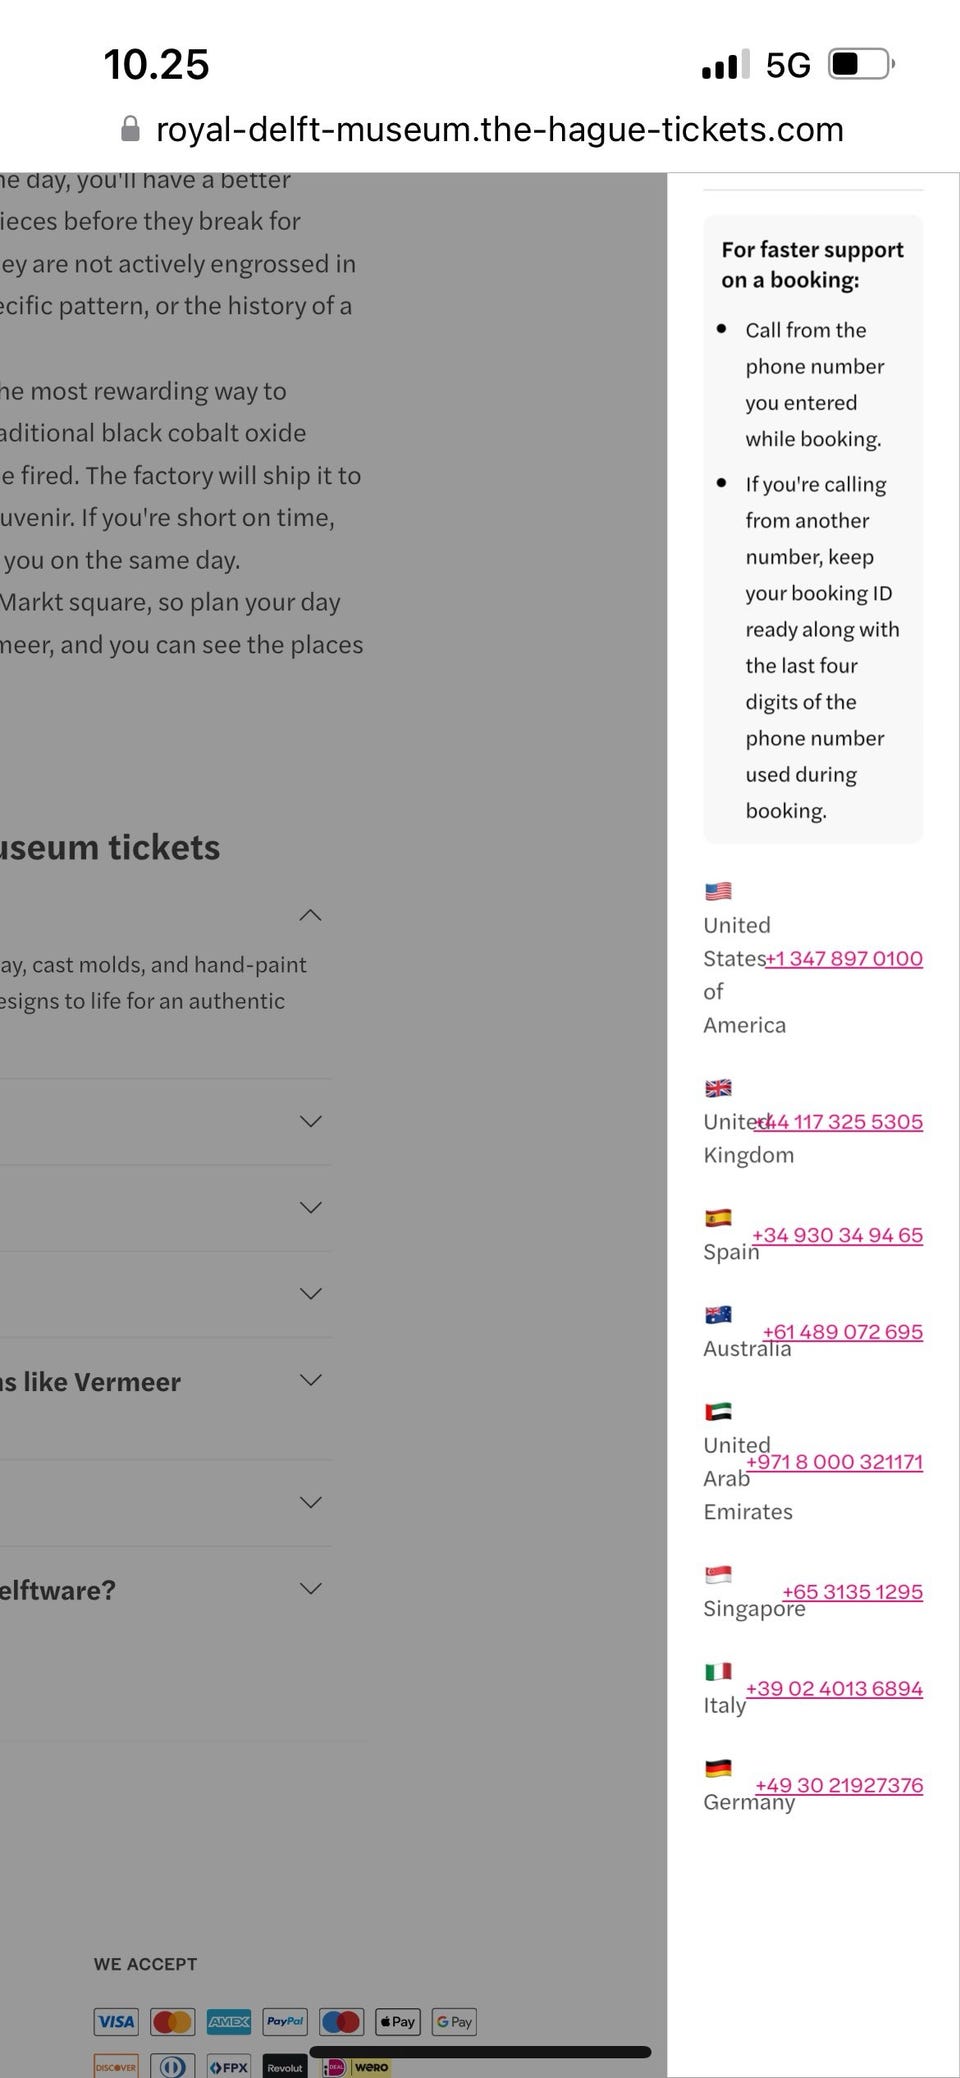Viewport: 960px width, 2078px height.
Task: Click the lock icon beside the URL
Action: click(x=130, y=129)
